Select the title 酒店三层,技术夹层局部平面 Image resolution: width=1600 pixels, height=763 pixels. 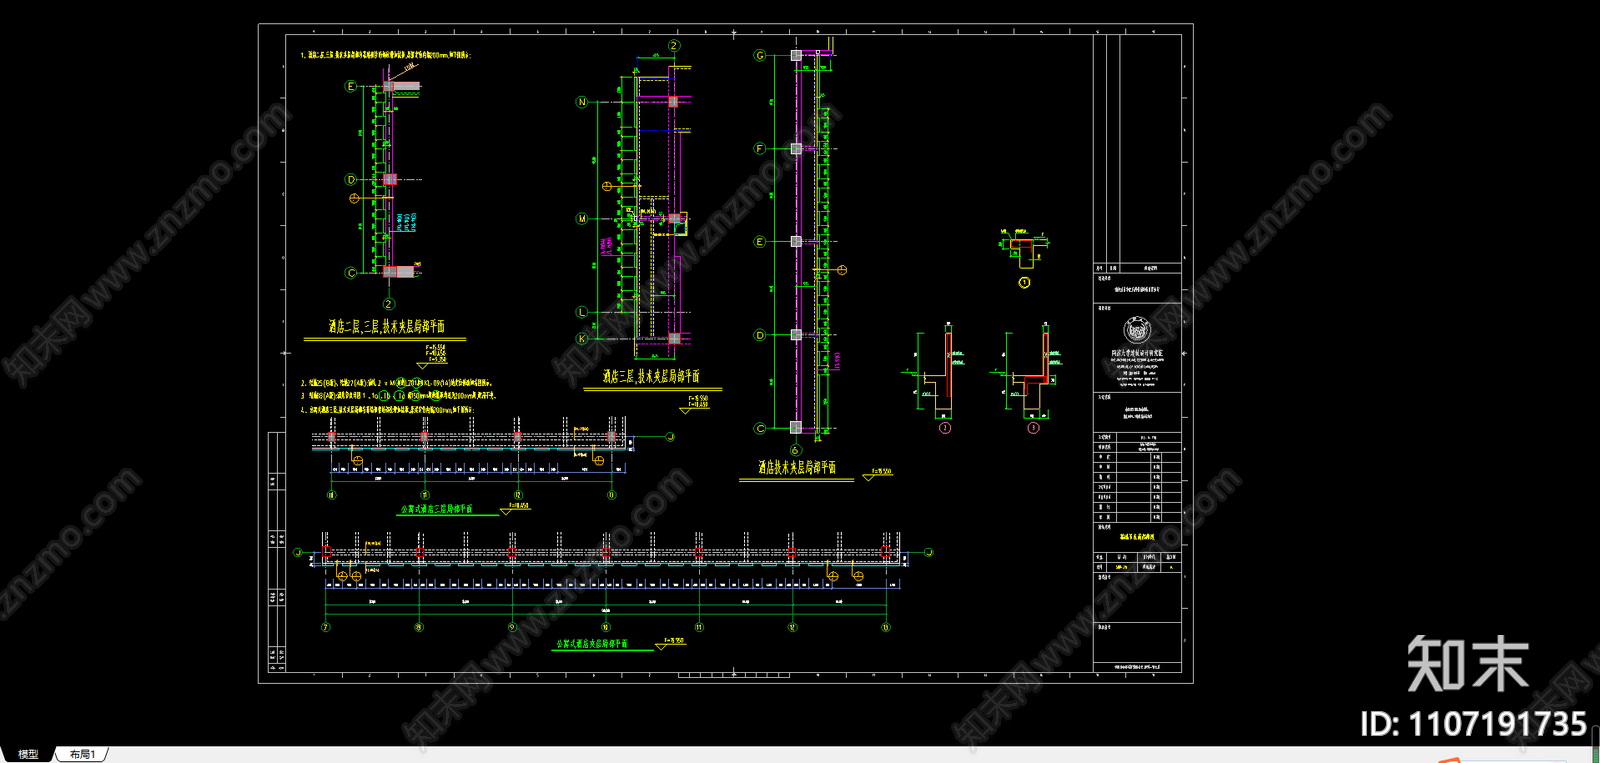pyautogui.click(x=651, y=377)
